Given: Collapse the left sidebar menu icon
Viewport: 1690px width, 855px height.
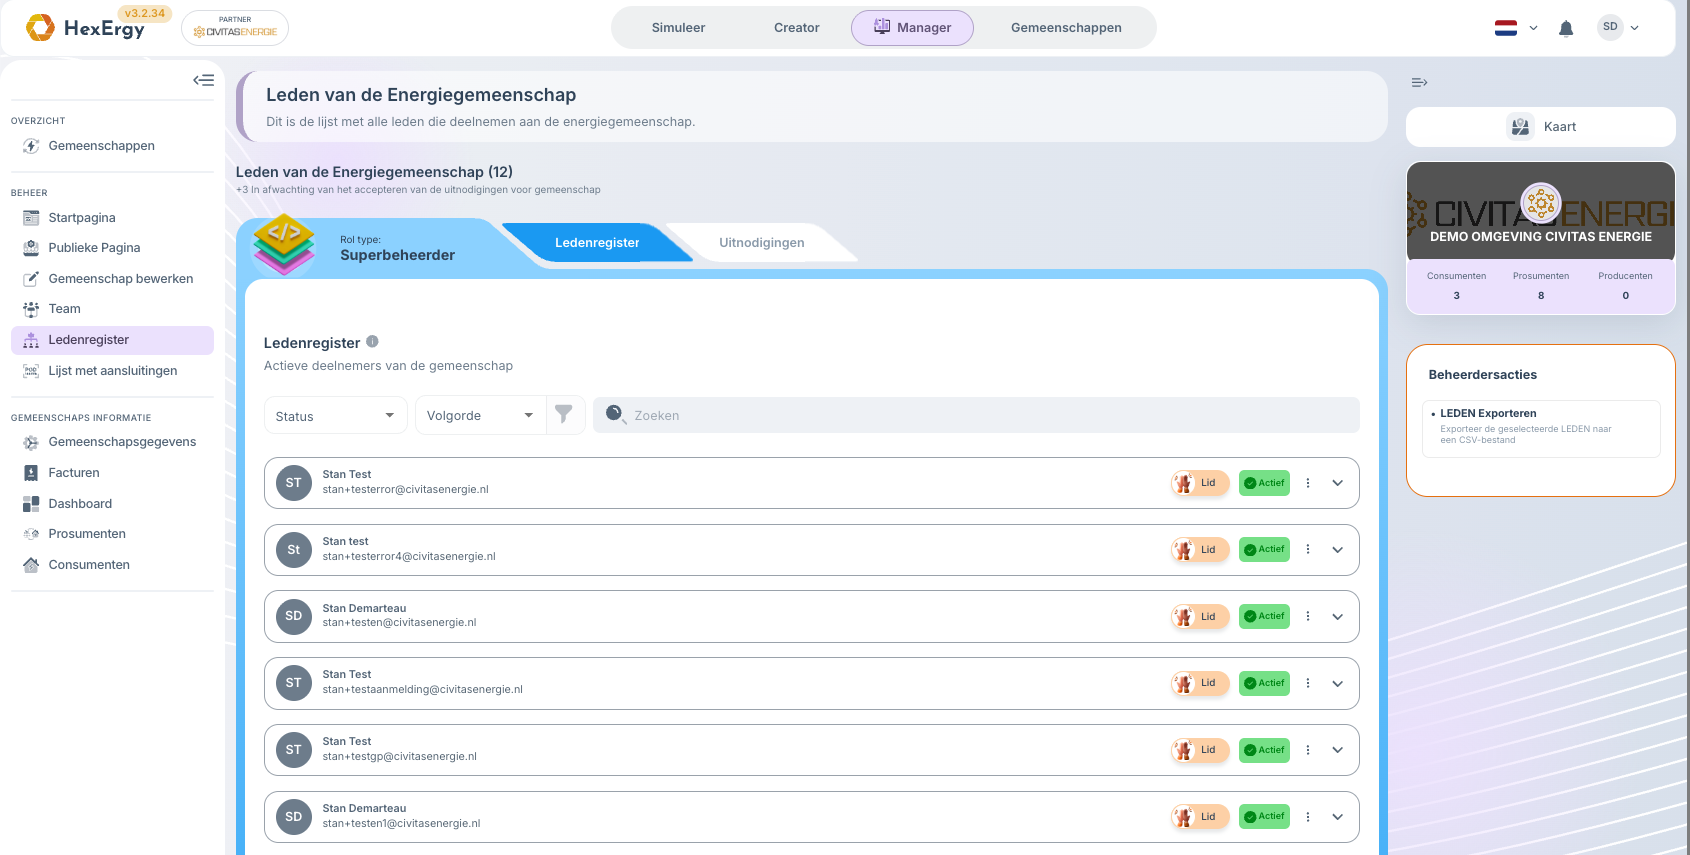Looking at the screenshot, I should click(x=203, y=80).
